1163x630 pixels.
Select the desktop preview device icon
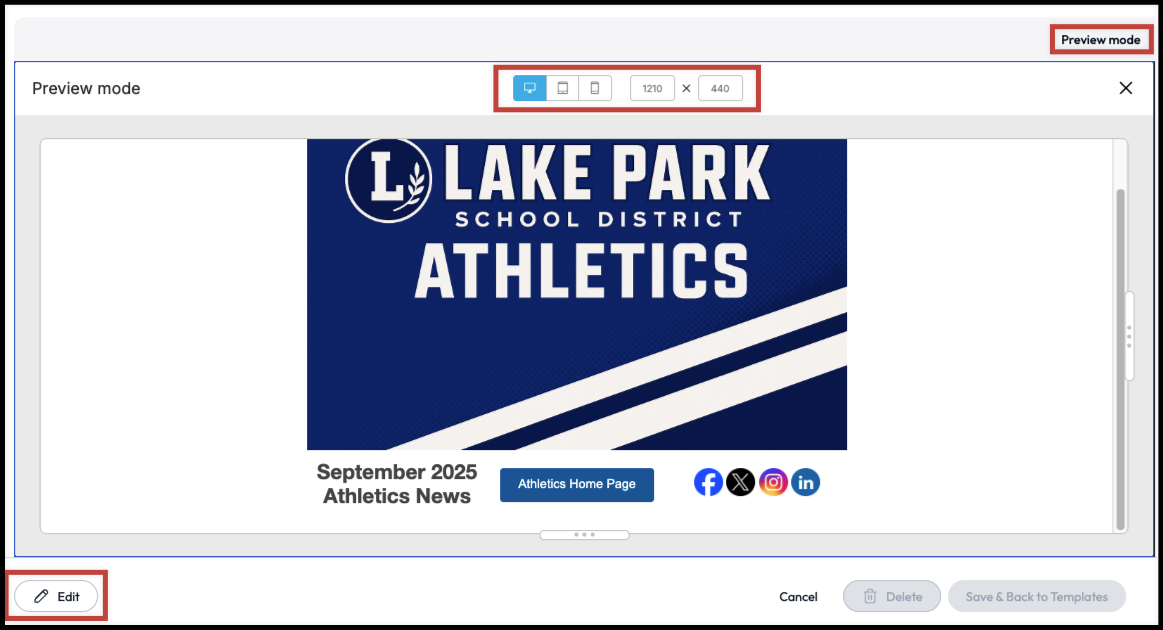(530, 88)
